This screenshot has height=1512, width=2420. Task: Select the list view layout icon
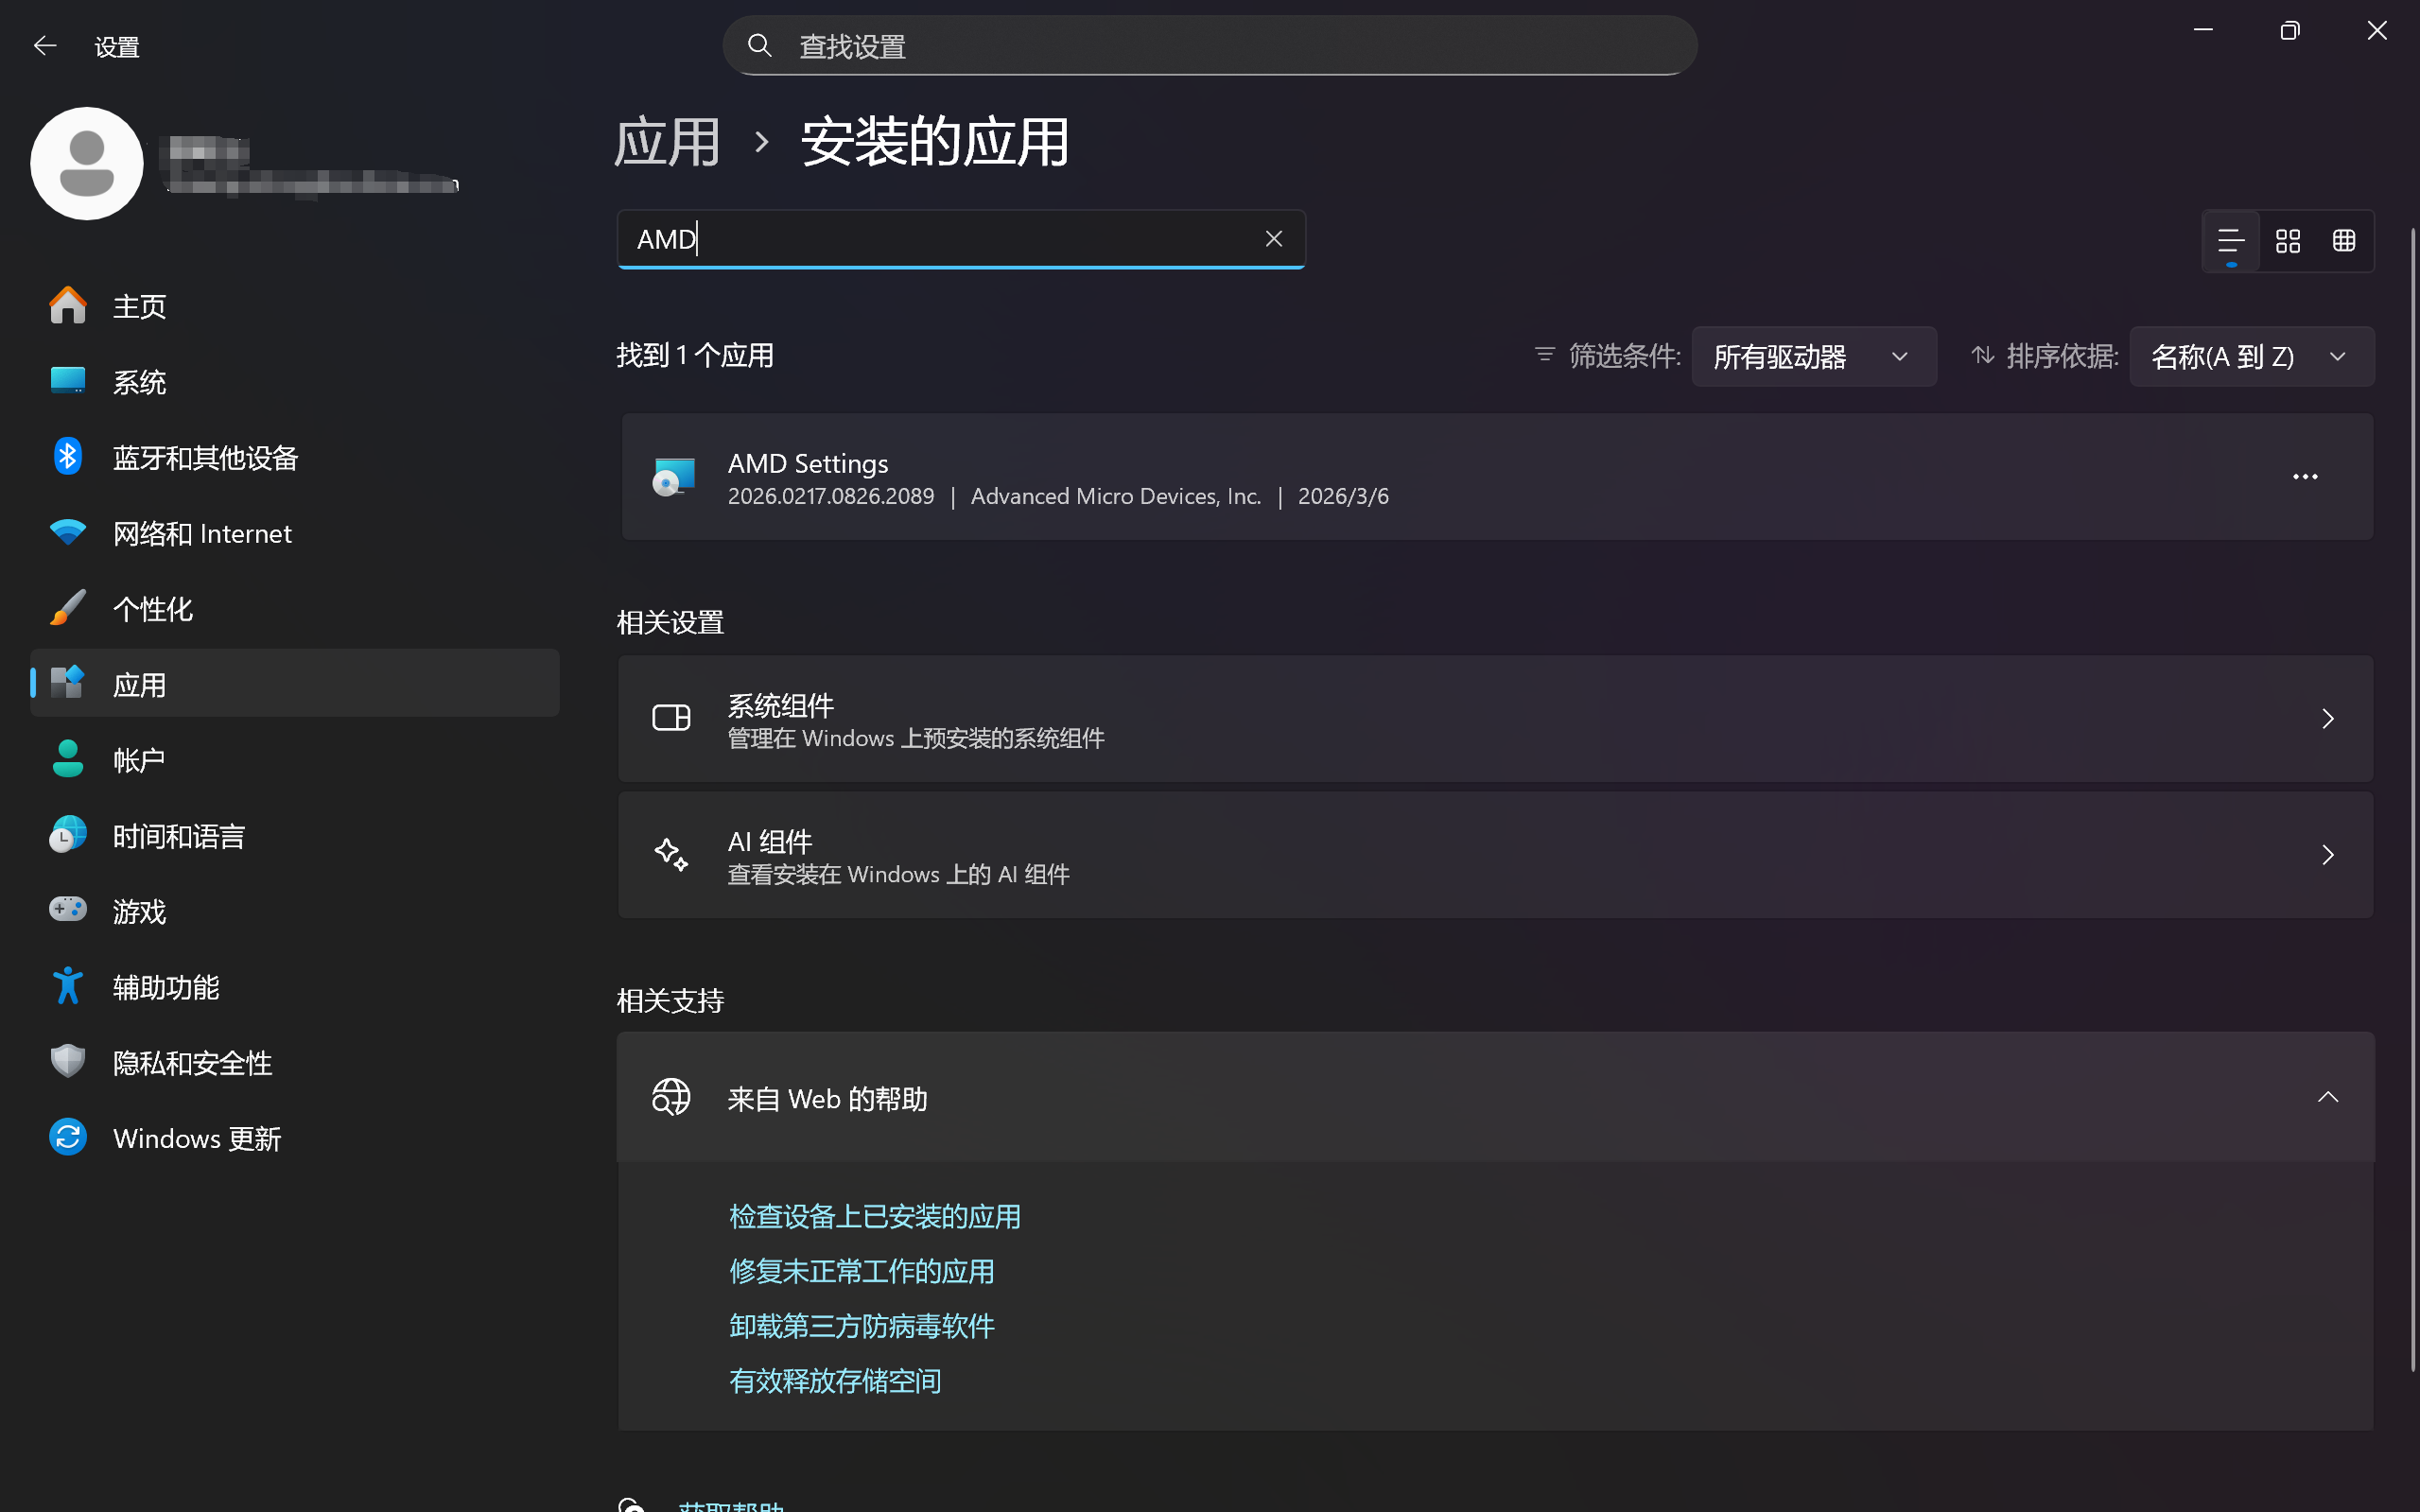pos(2231,241)
